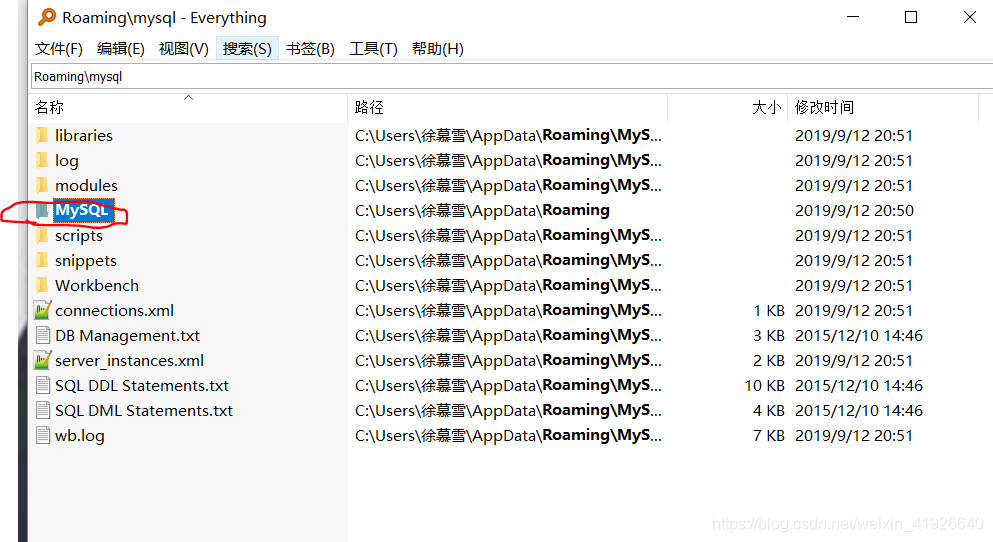
Task: Select the SQL DML Statements.txt file name
Action: (x=144, y=410)
